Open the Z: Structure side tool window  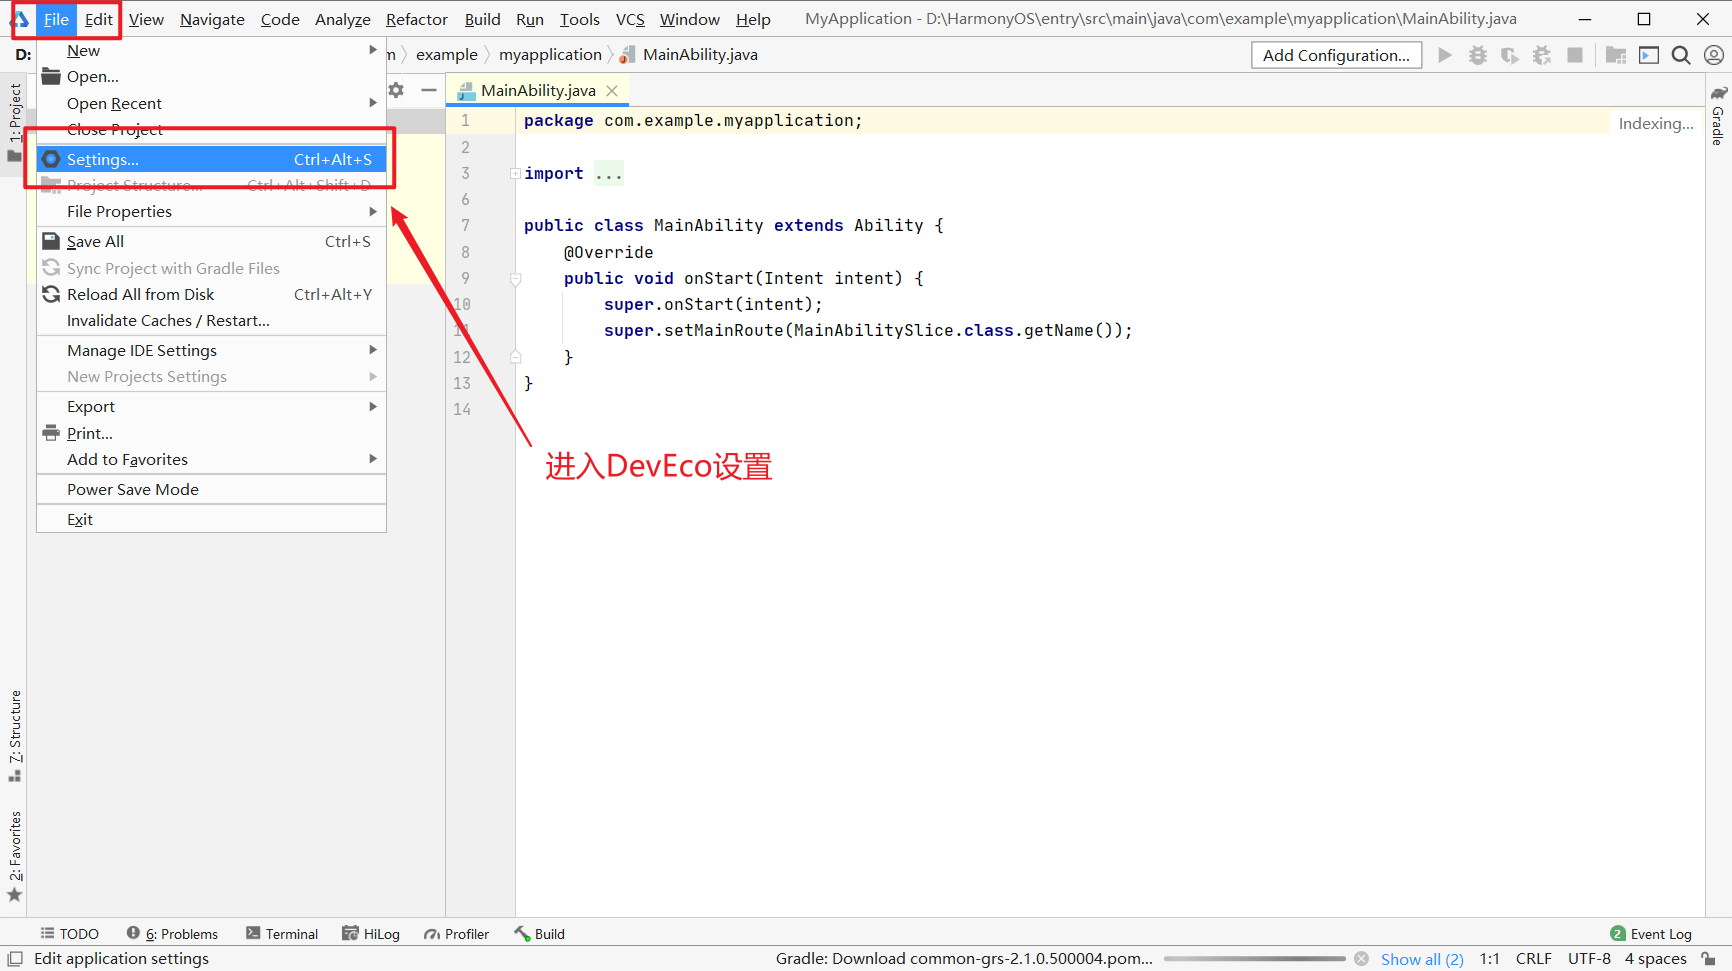pyautogui.click(x=15, y=736)
